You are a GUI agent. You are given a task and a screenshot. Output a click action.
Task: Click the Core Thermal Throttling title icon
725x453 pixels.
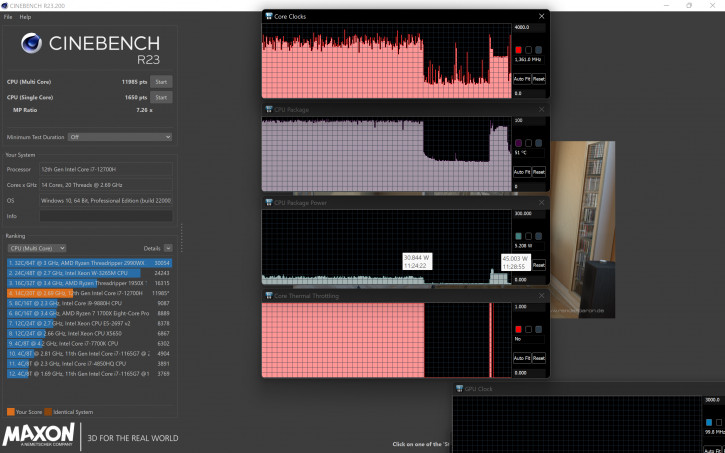tap(269, 295)
